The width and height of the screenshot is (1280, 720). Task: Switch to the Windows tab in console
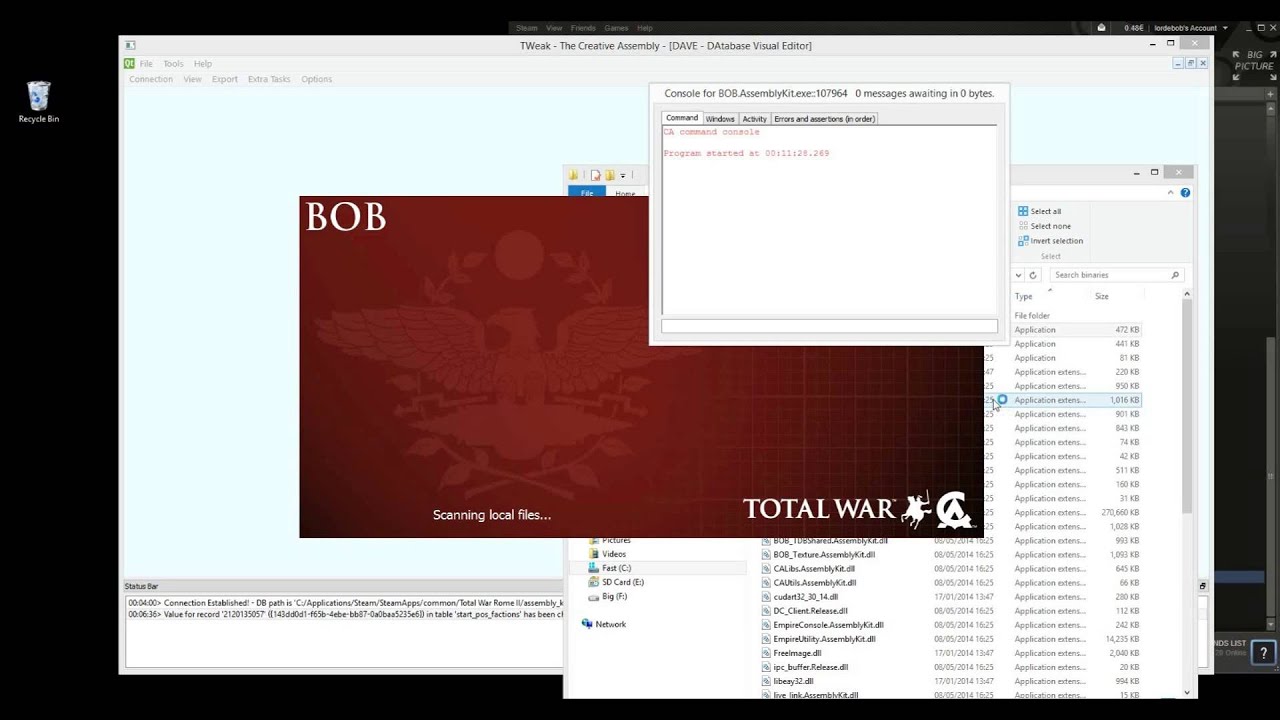pyautogui.click(x=720, y=119)
